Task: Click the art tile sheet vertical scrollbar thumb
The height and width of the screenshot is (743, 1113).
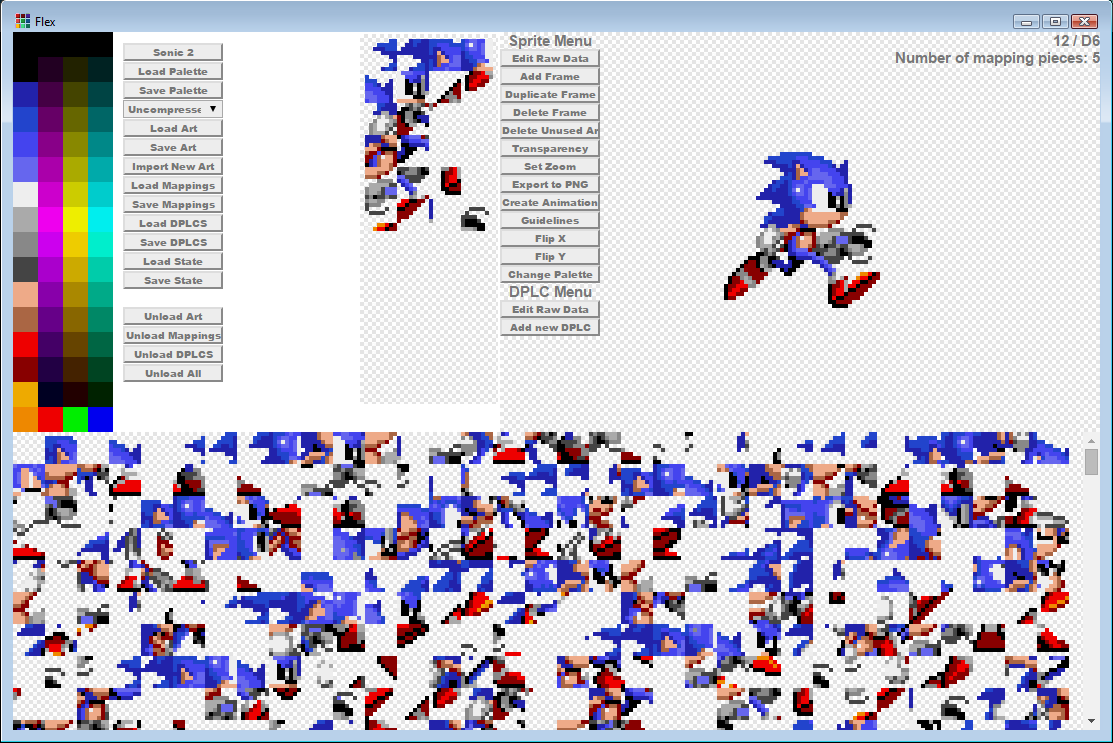Action: 1091,463
